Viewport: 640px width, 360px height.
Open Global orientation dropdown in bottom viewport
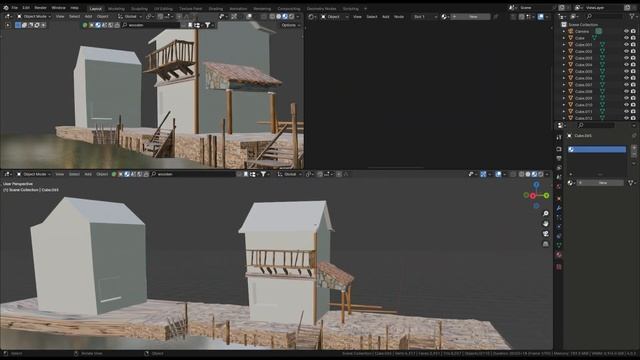pos(289,174)
